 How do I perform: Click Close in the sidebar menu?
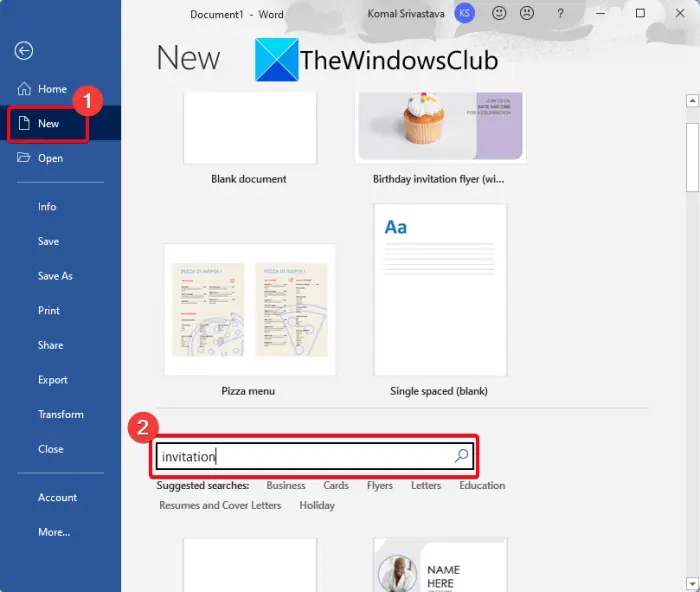(50, 449)
